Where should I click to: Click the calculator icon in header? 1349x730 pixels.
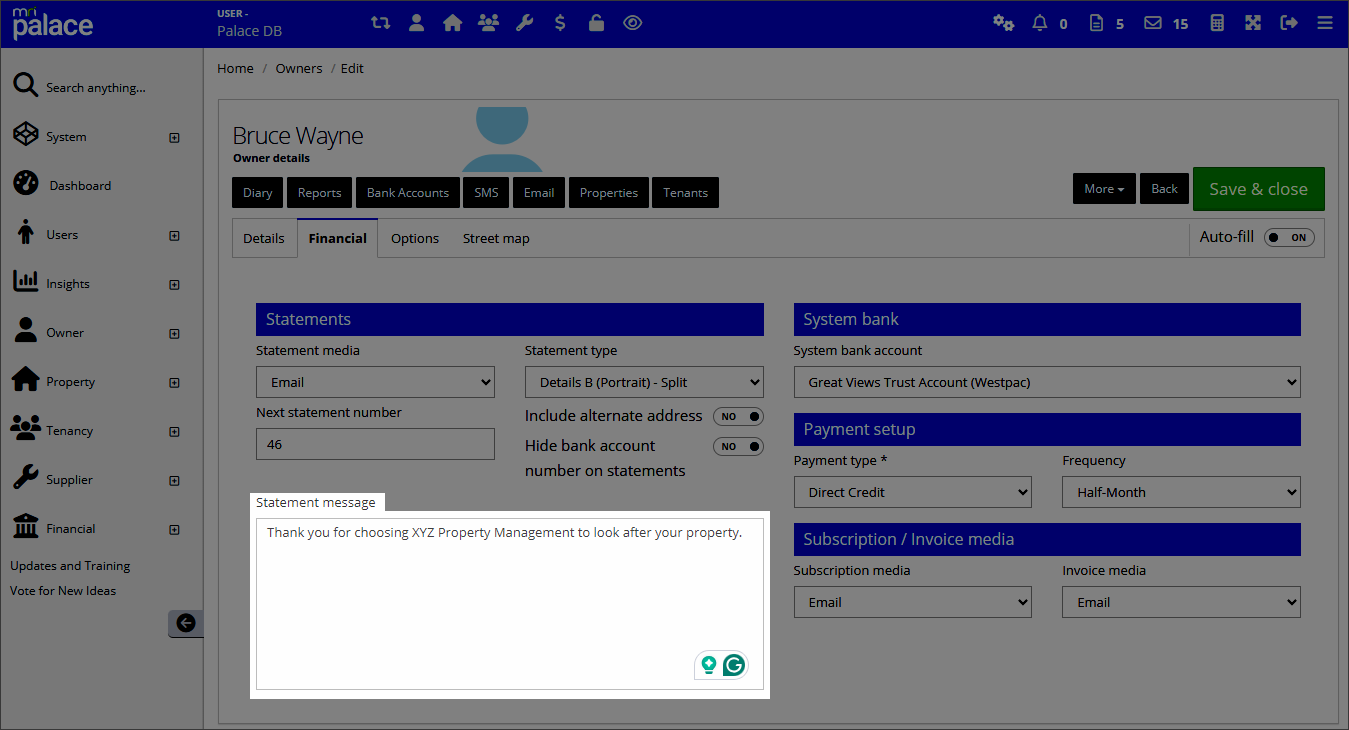pos(1217,23)
